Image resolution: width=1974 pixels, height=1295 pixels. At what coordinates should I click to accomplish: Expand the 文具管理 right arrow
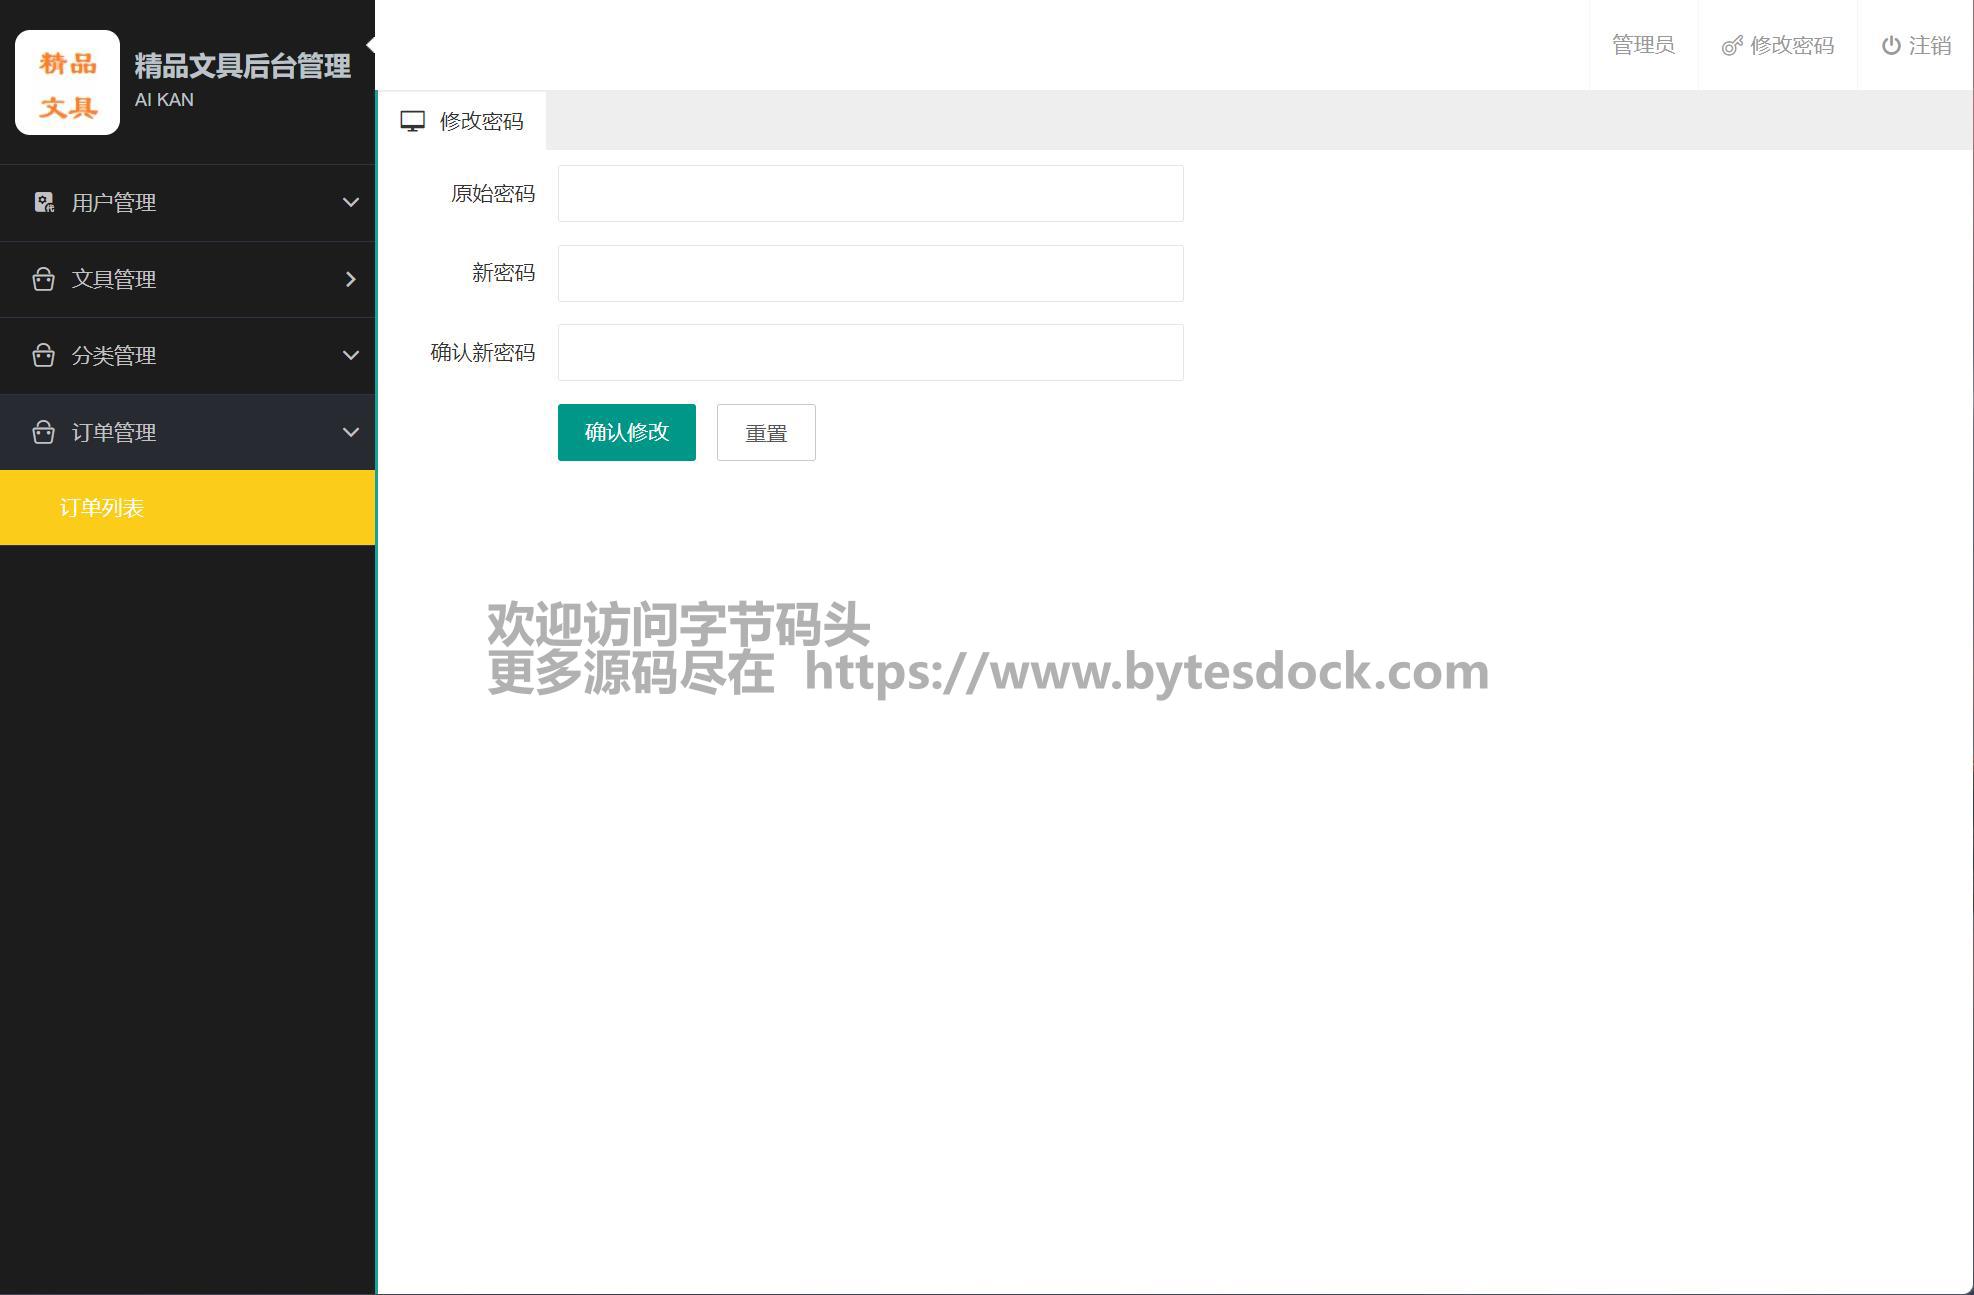point(350,279)
